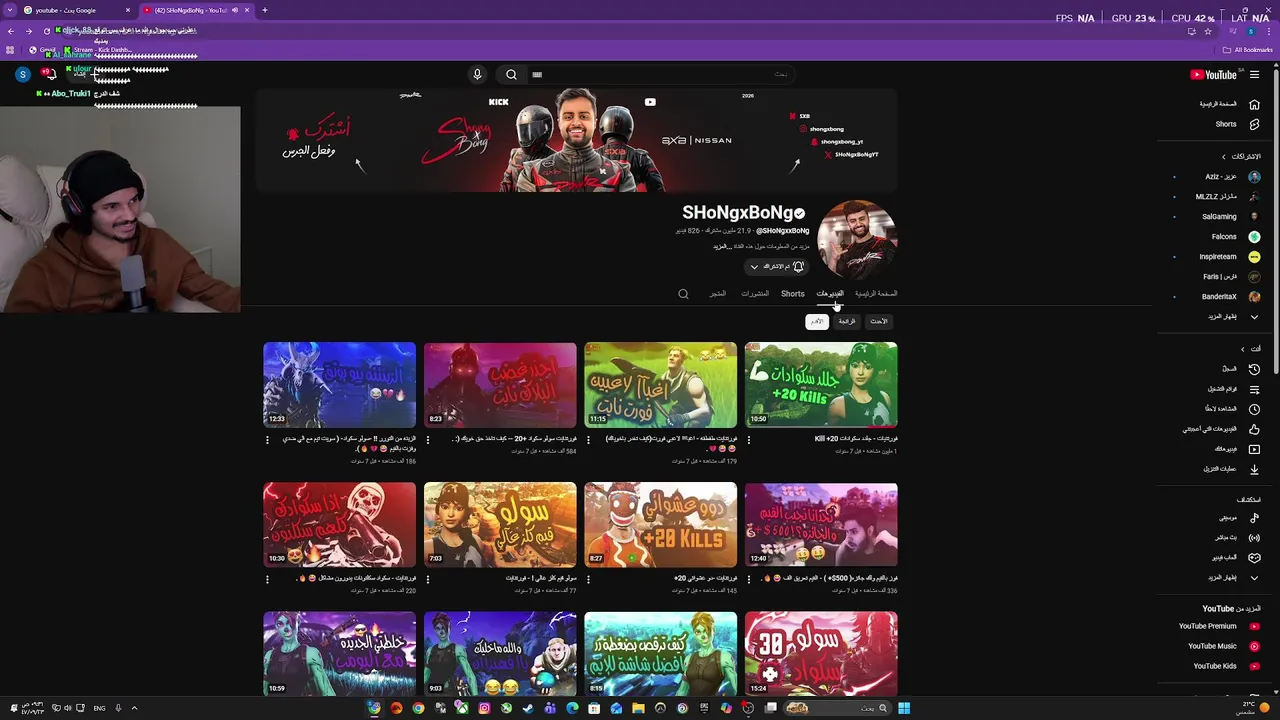The image size is (1280, 720).
Task: Open the 7:03 solo video thumbnail
Action: 500,525
